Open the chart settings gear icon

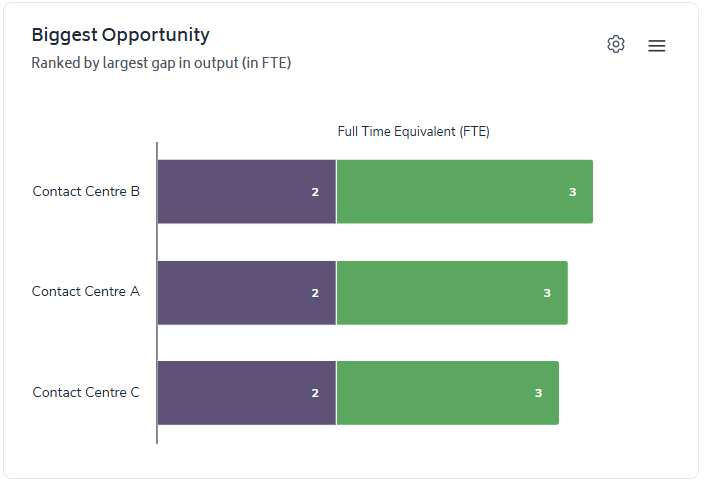616,45
